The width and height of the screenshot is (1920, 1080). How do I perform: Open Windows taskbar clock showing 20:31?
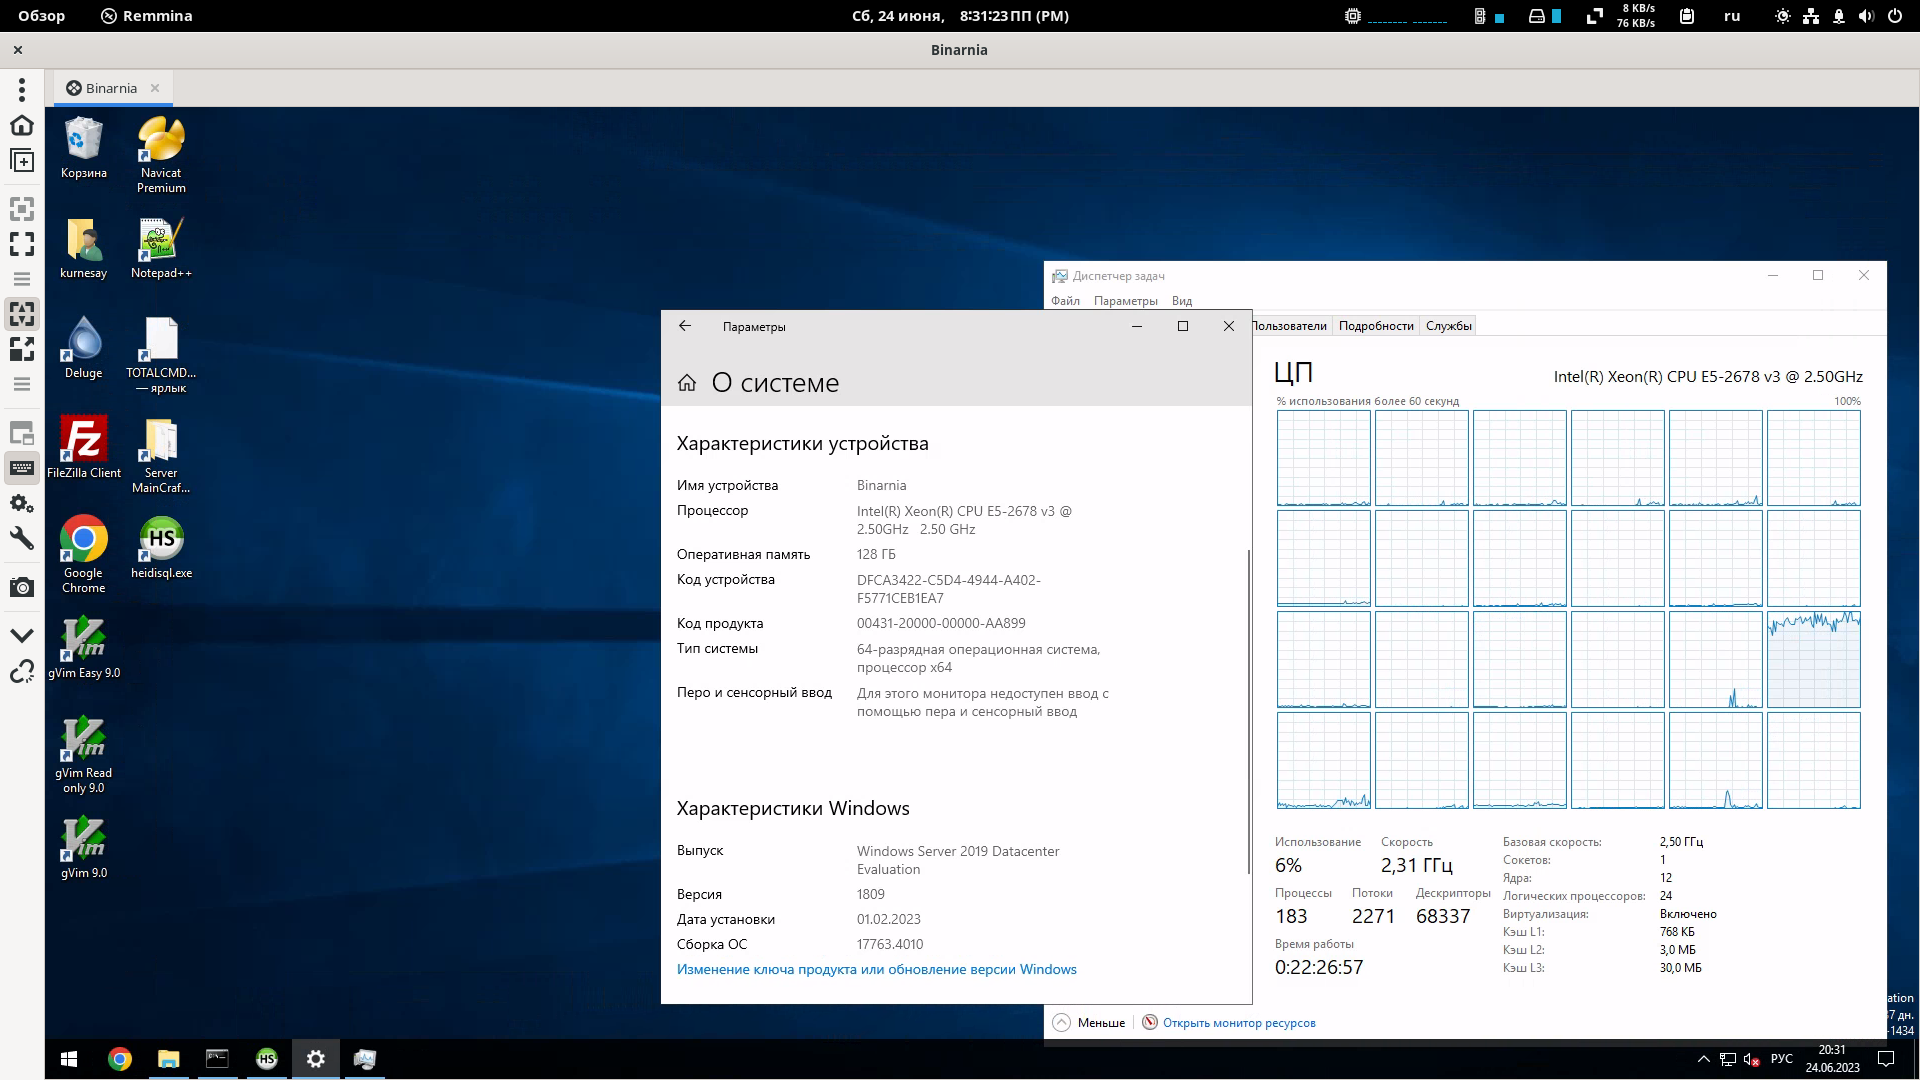(1832, 1059)
